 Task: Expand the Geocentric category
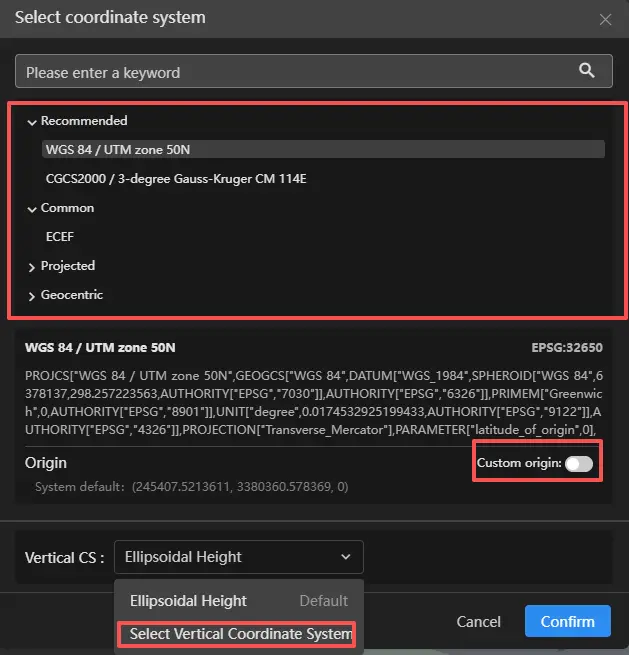tap(32, 295)
